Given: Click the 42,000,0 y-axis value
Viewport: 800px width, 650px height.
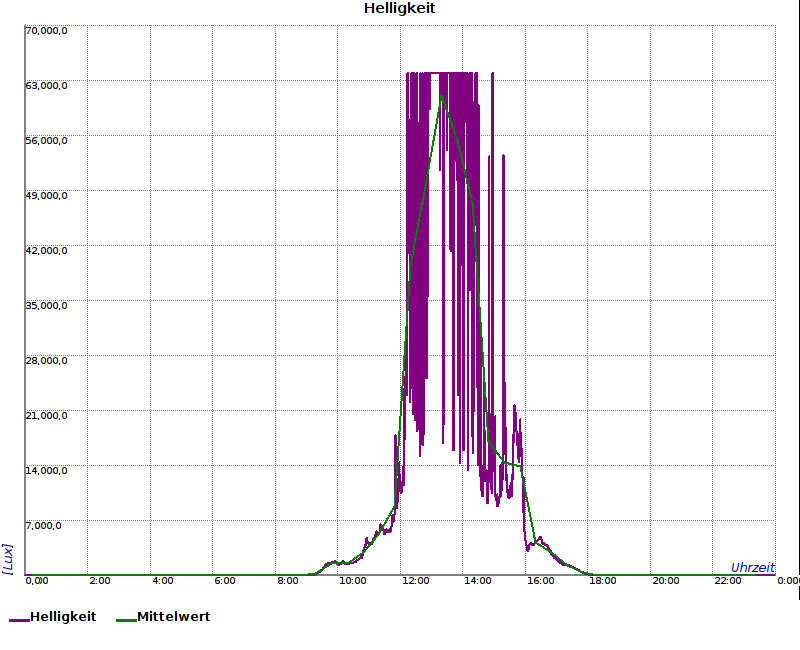Looking at the screenshot, I should (46, 251).
